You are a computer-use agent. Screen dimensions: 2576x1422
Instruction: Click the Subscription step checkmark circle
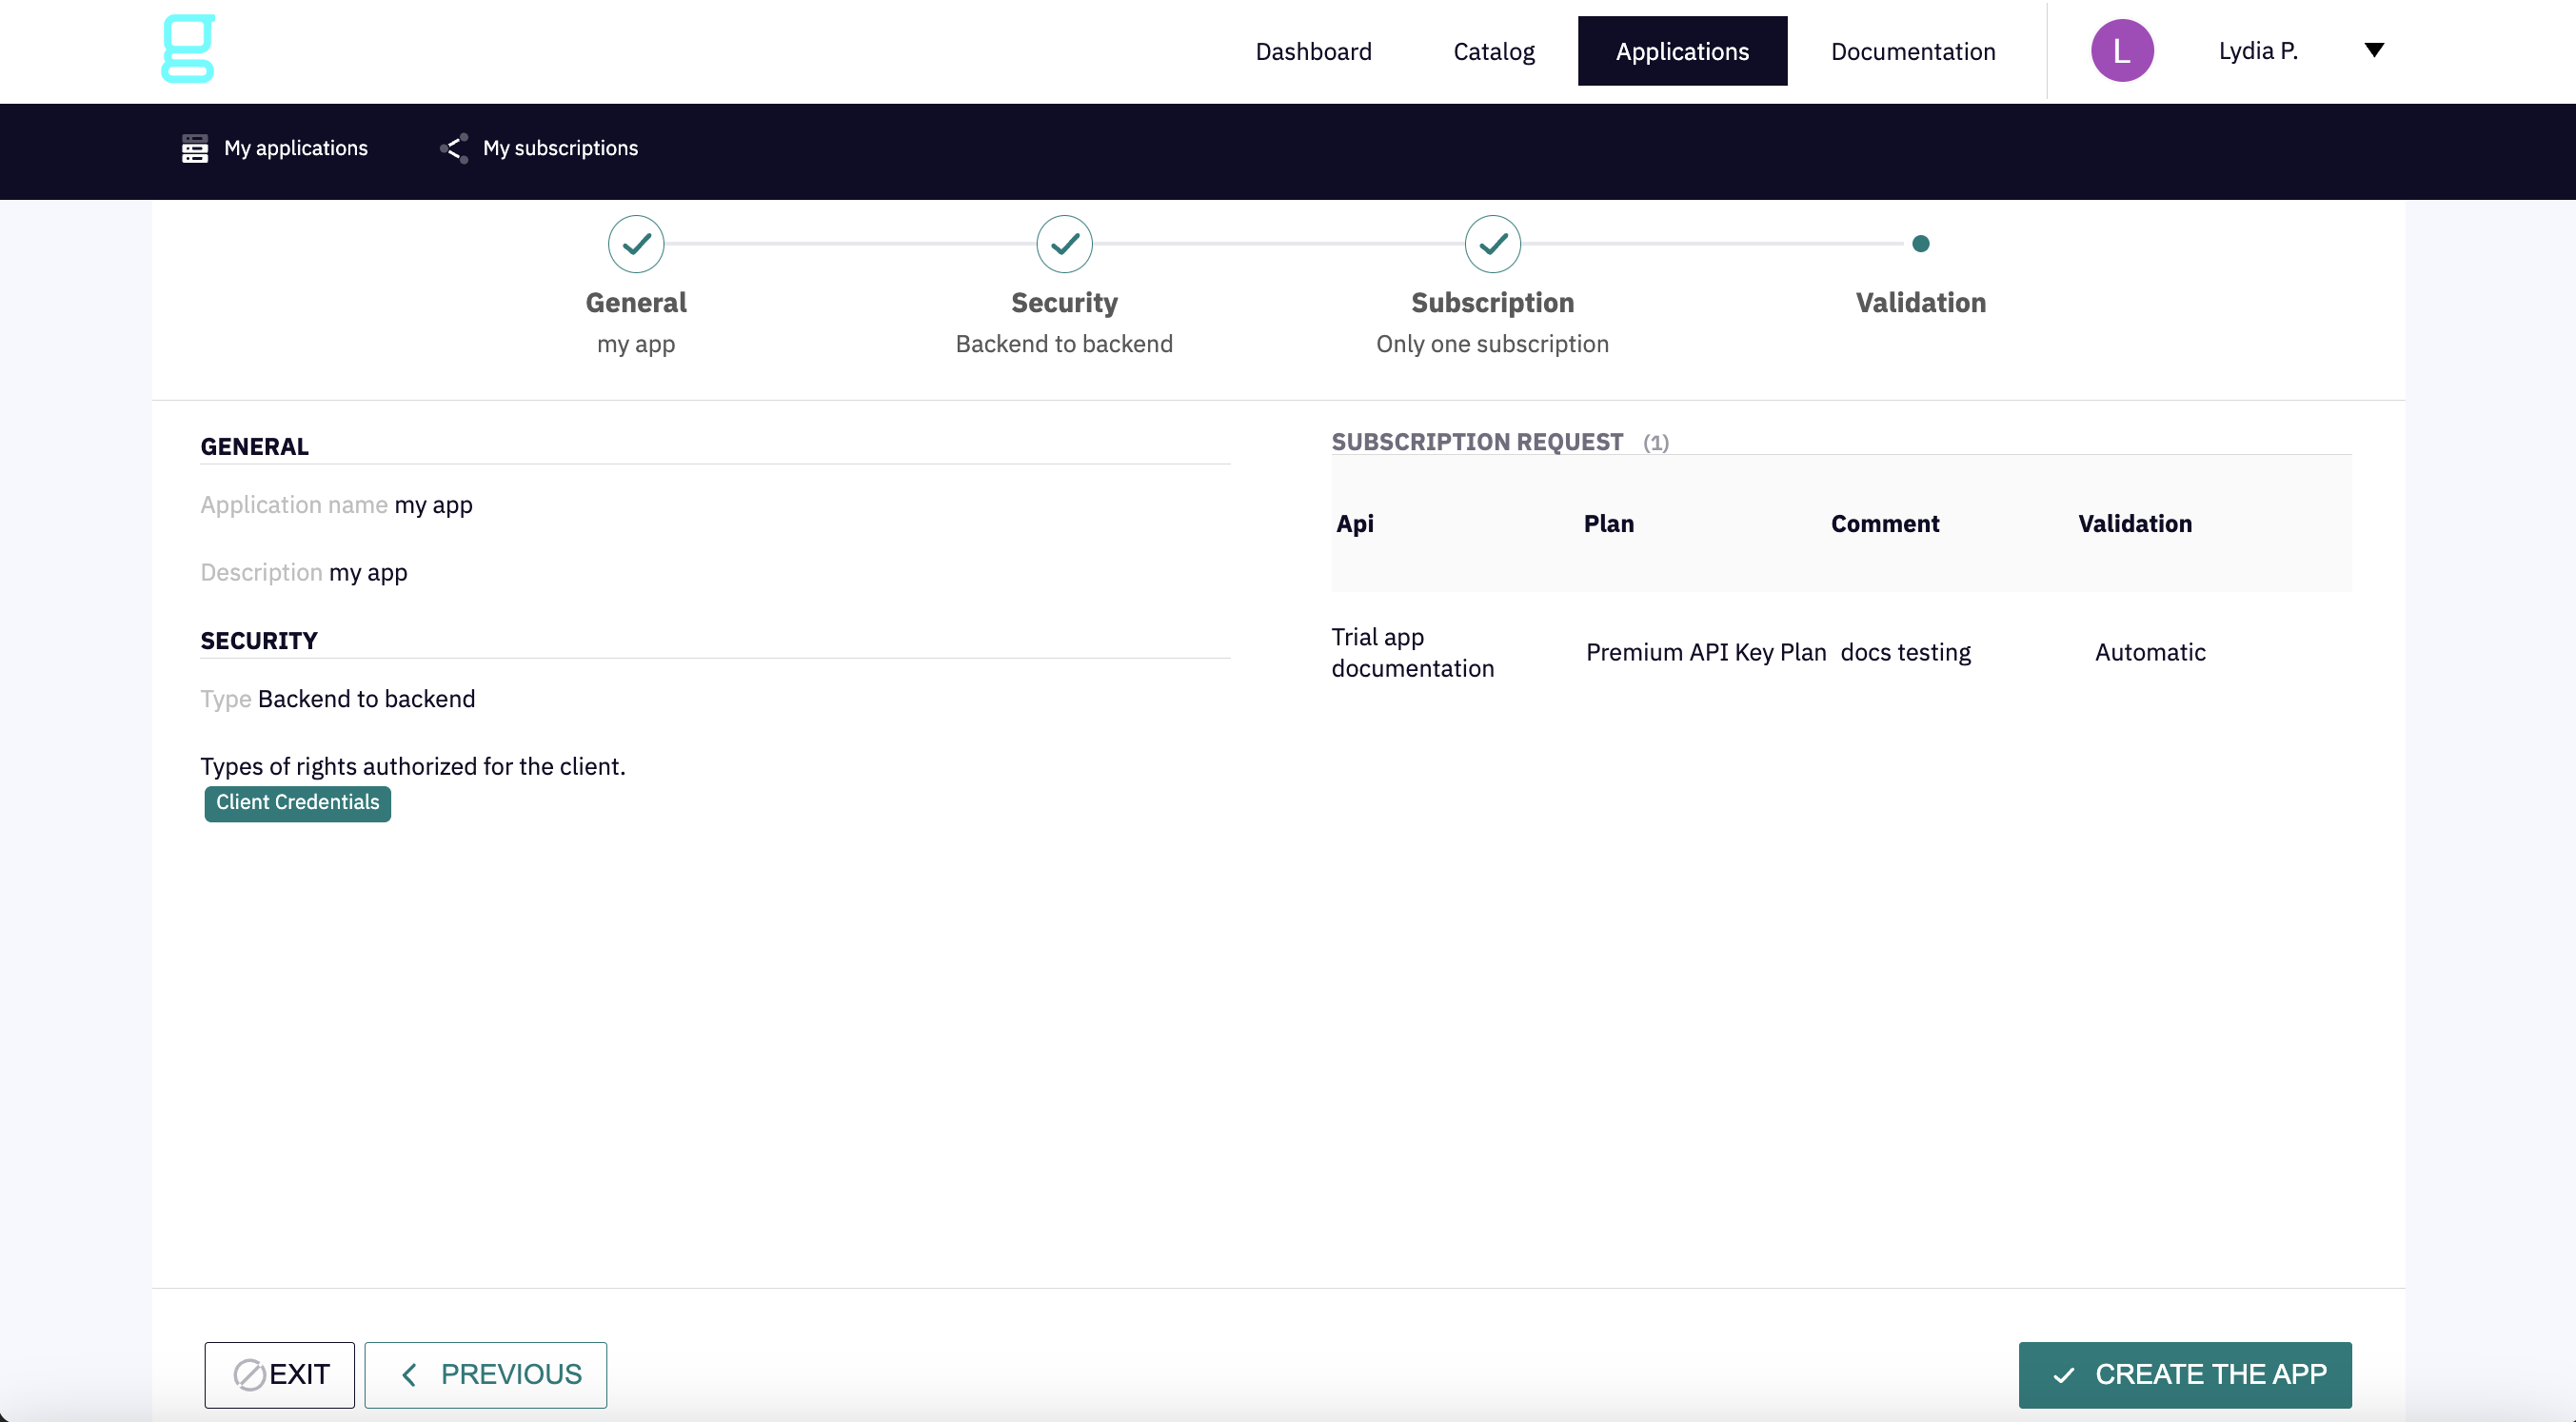(1492, 243)
